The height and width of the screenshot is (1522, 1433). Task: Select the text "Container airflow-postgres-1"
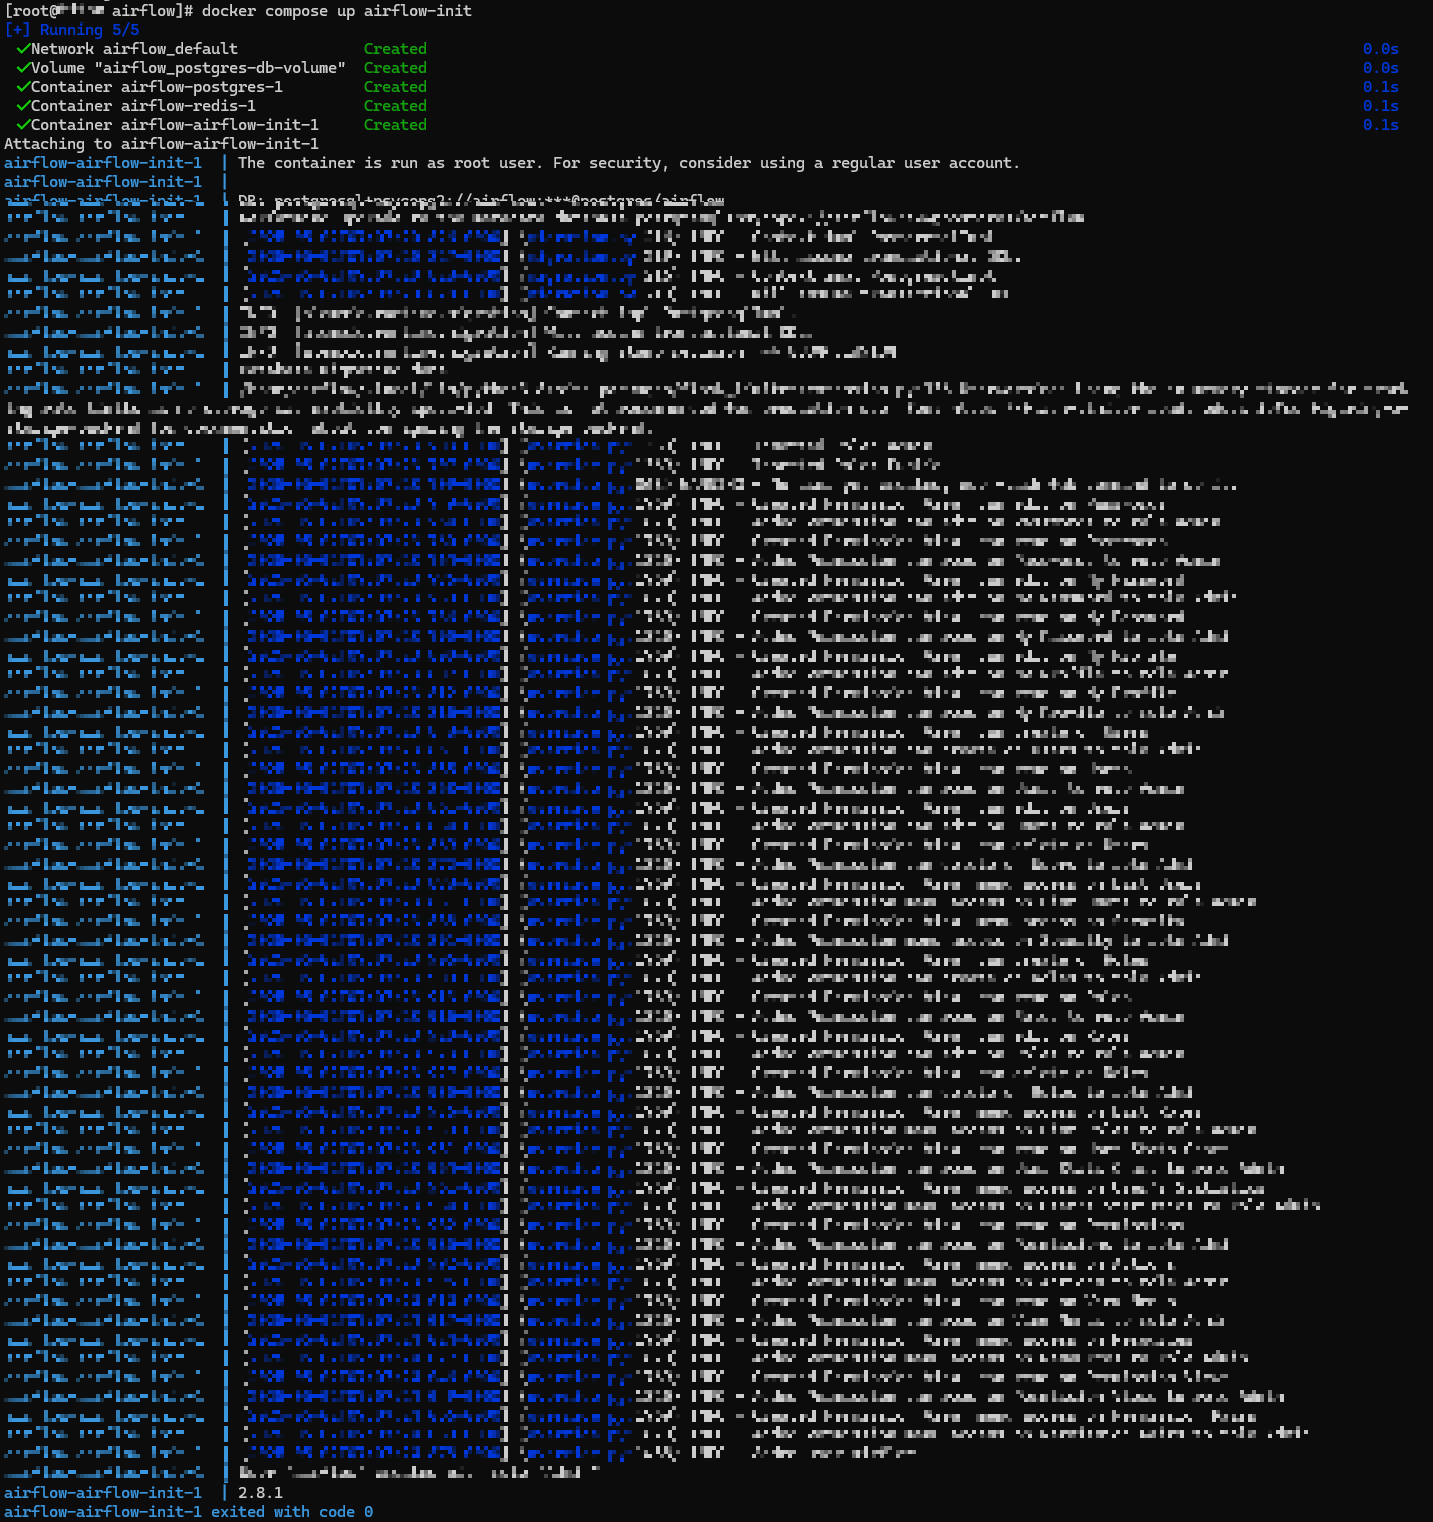(157, 86)
